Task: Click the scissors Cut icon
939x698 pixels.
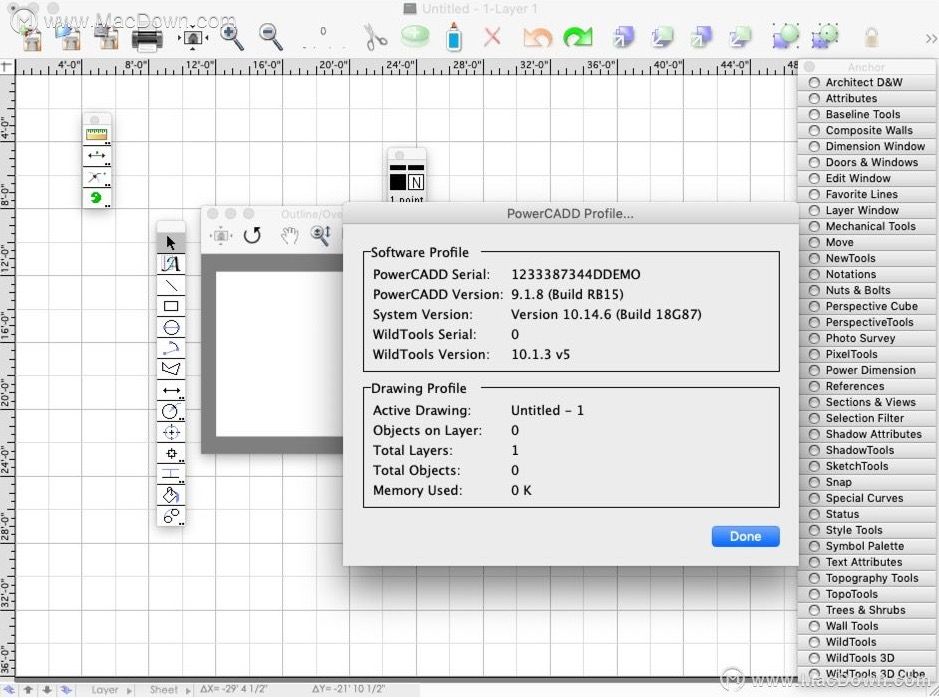Action: coord(375,37)
